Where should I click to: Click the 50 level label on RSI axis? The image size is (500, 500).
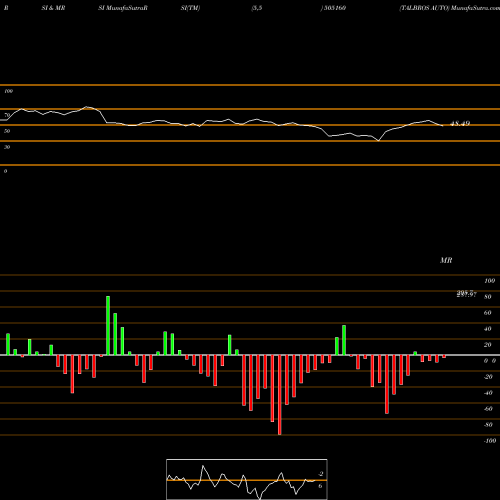point(7,131)
